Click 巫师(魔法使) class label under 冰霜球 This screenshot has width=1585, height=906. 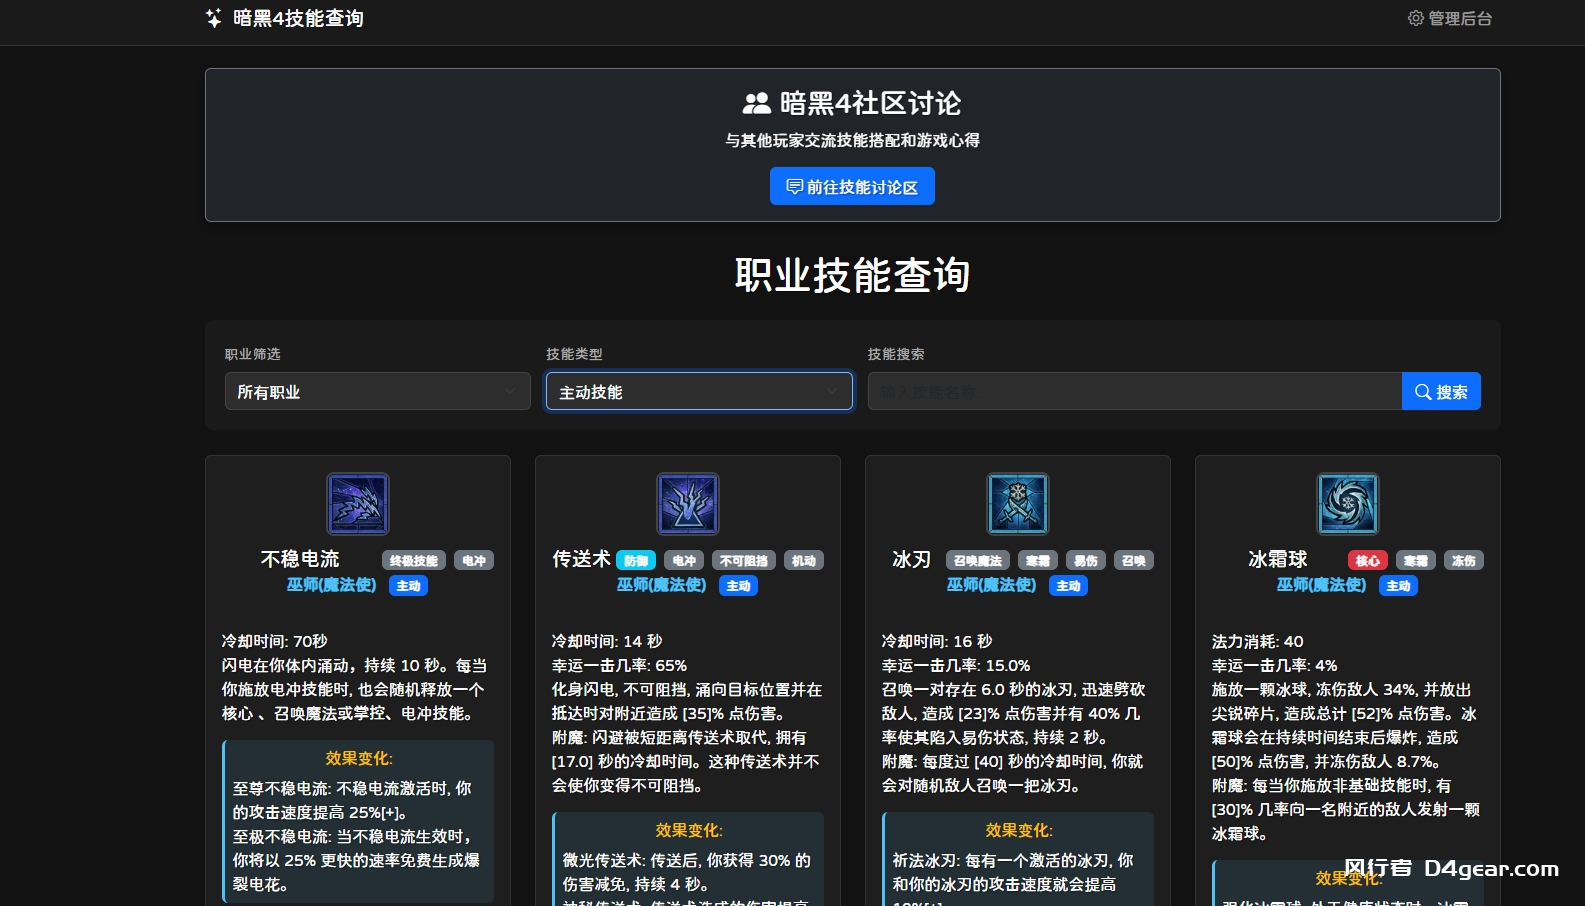pyautogui.click(x=1322, y=585)
